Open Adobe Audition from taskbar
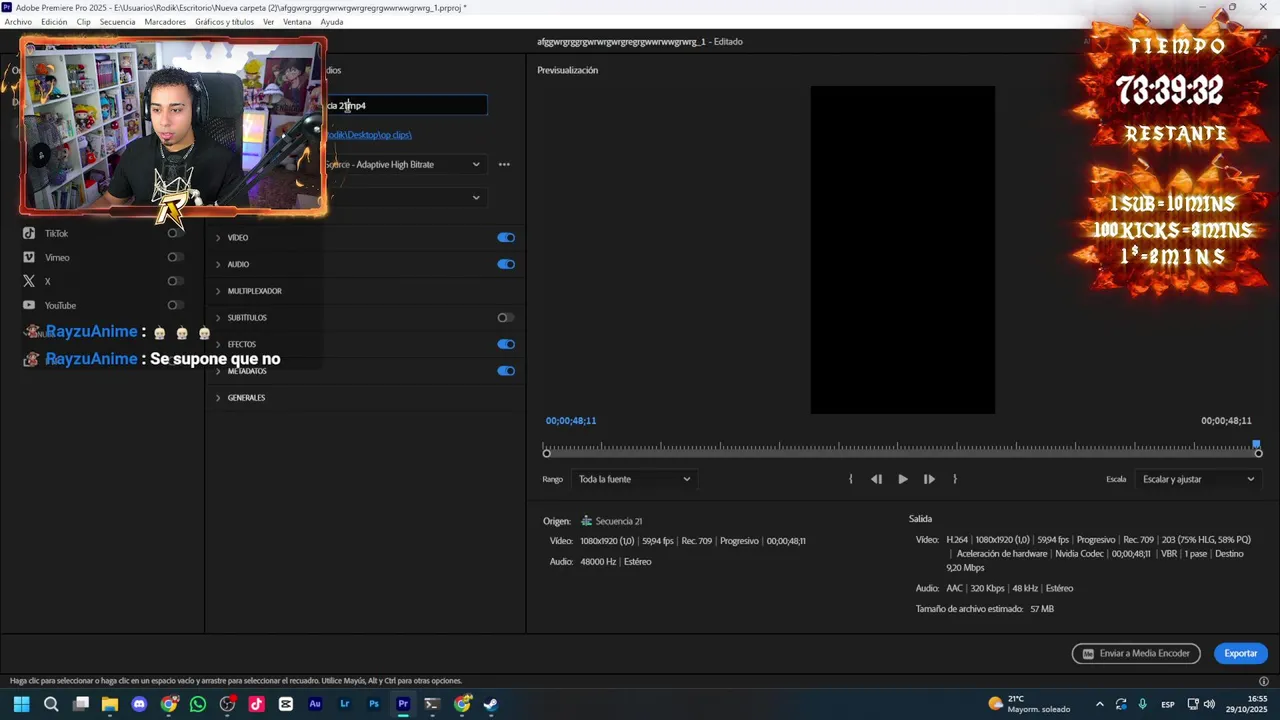The height and width of the screenshot is (720, 1280). 315,704
